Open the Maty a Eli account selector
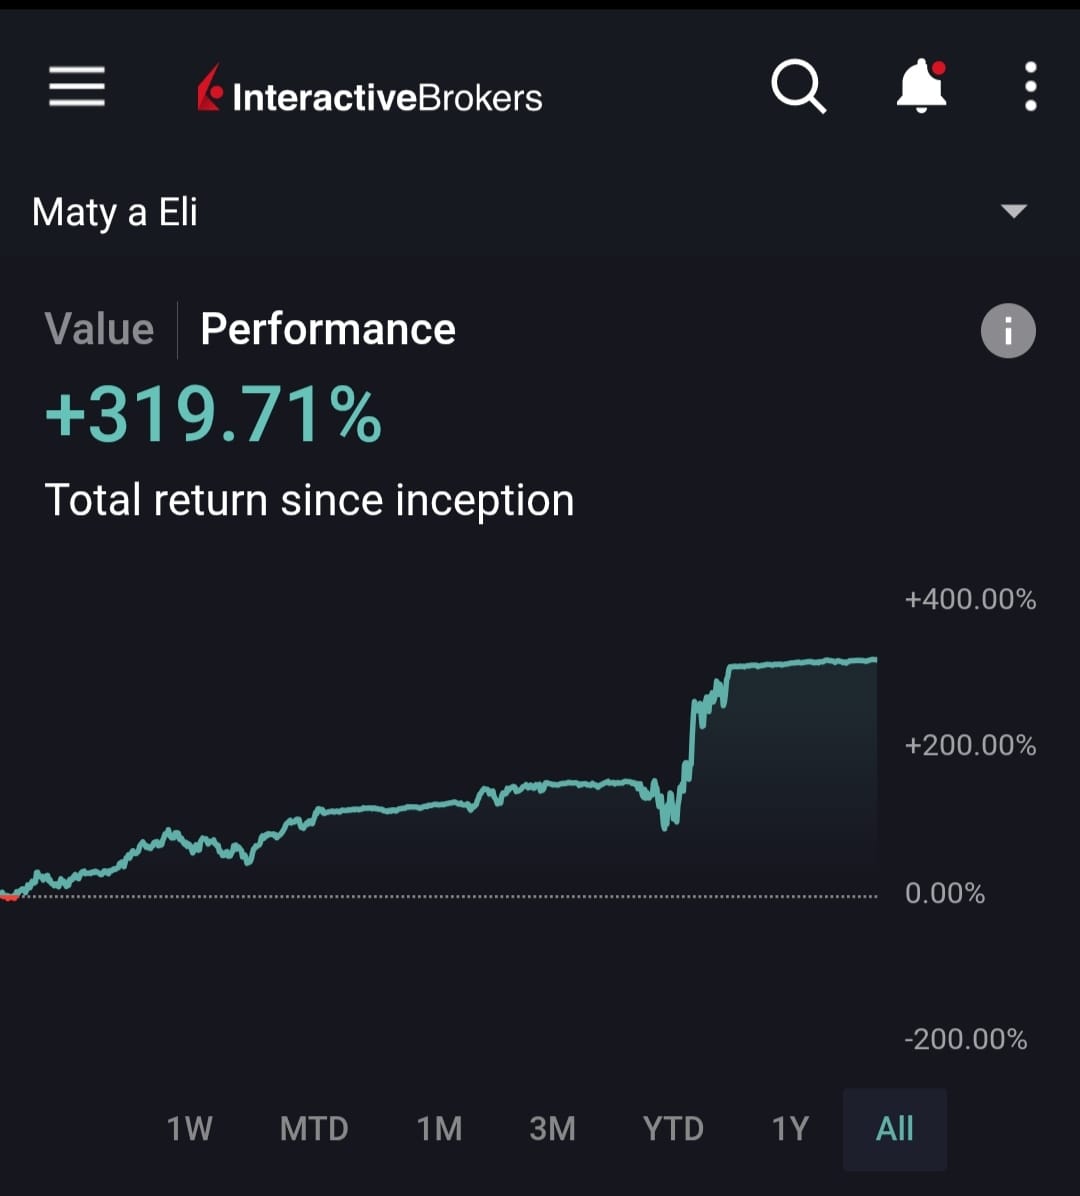This screenshot has width=1080, height=1196. (115, 212)
